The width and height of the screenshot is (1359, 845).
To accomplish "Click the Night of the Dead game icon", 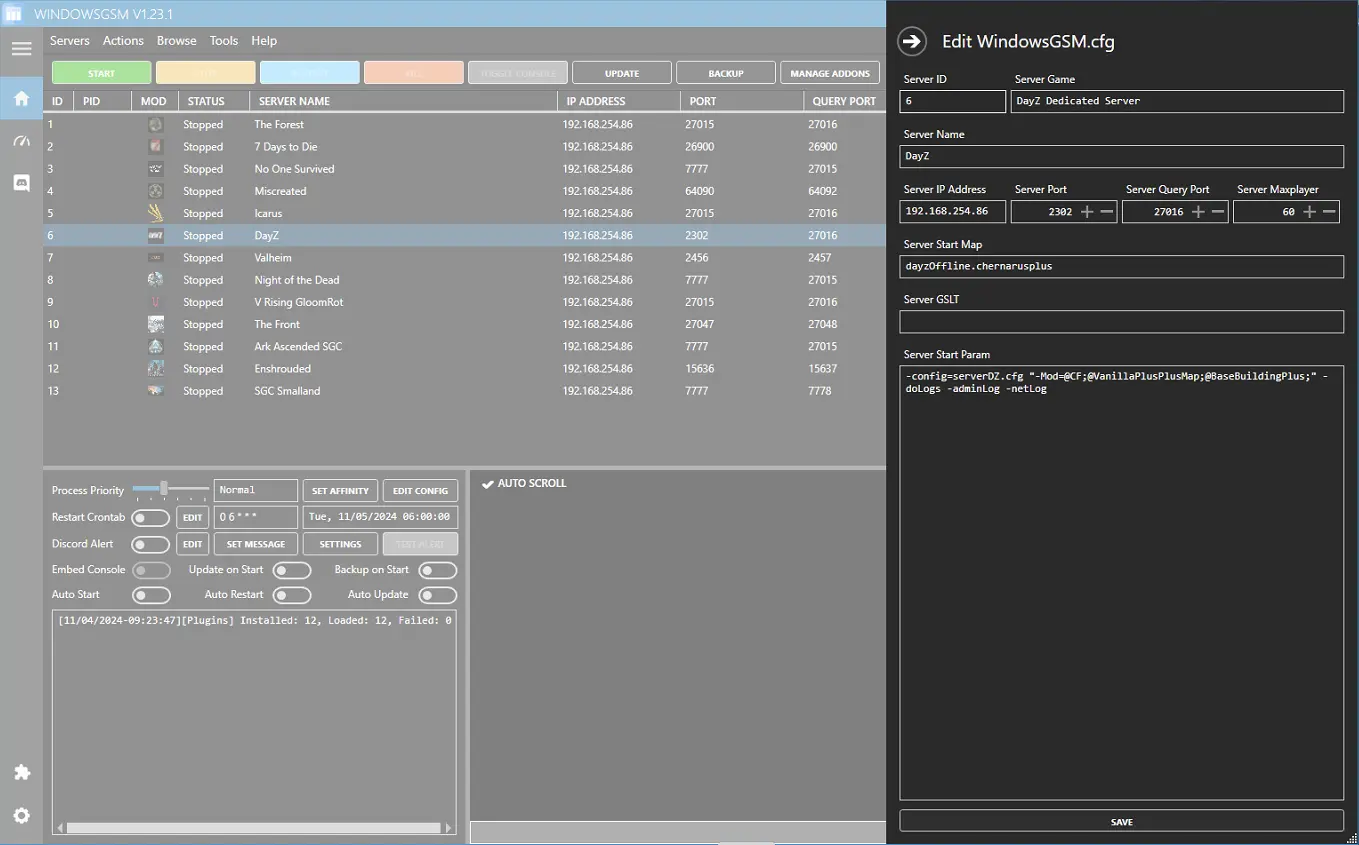I will [x=155, y=280].
